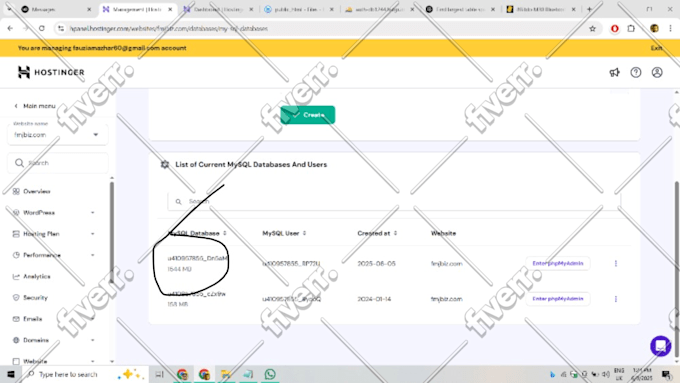Image resolution: width=680 pixels, height=383 pixels.
Task: Open the Analytics sidebar item
Action: pyautogui.click(x=37, y=276)
